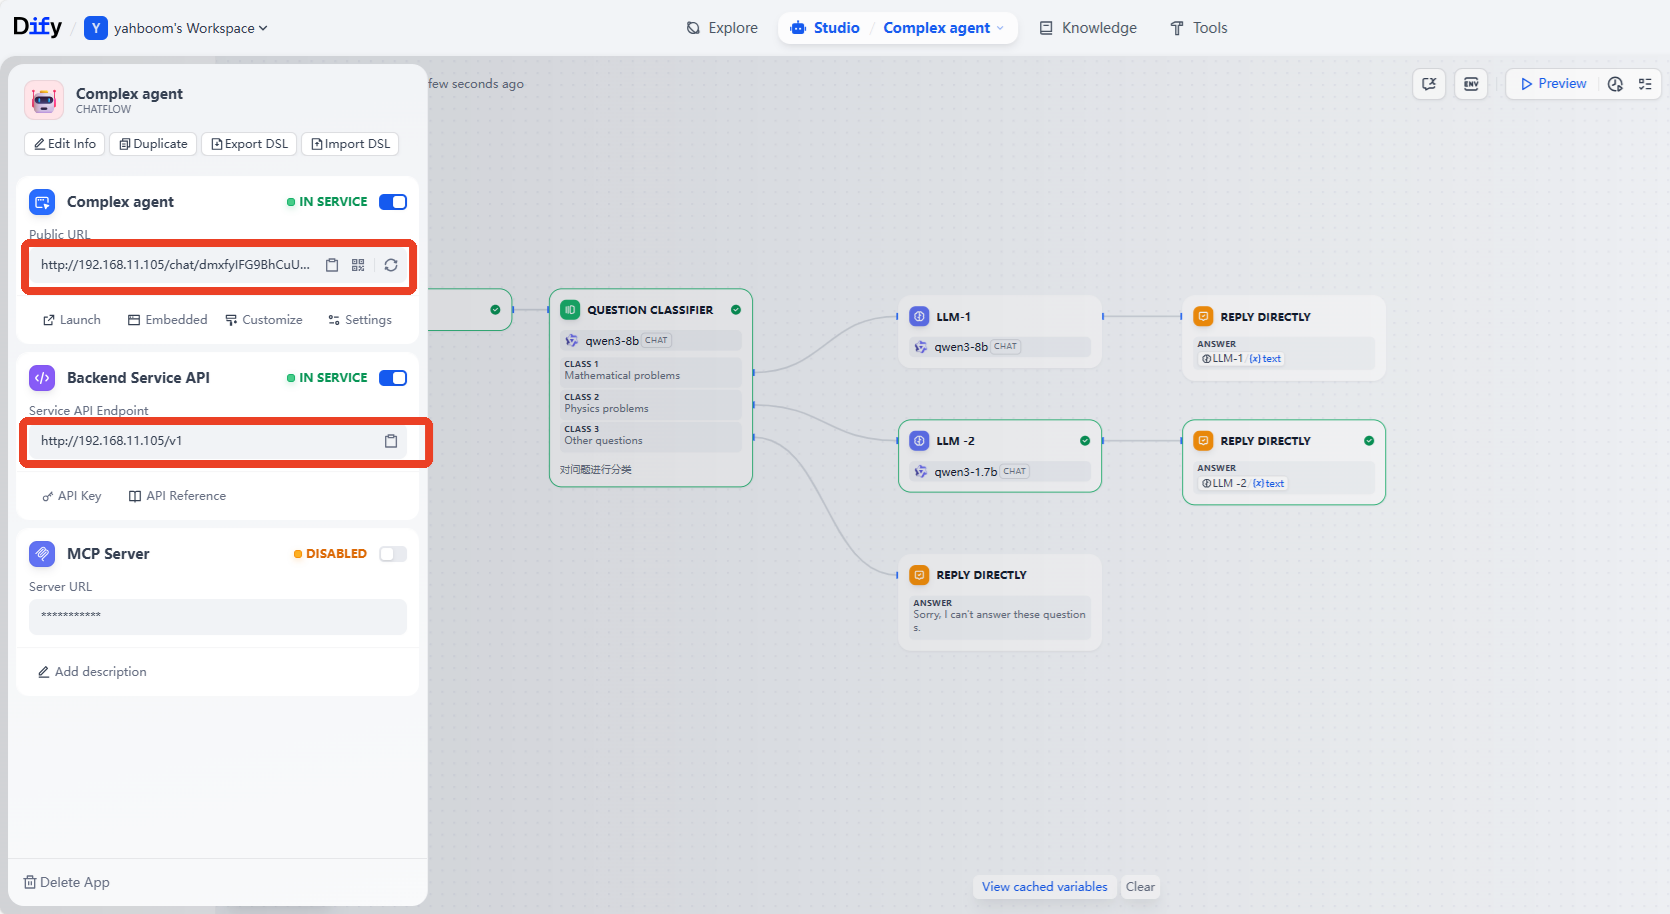Select the LLM -2 node icon
This screenshot has width=1670, height=914.
[x=919, y=441]
